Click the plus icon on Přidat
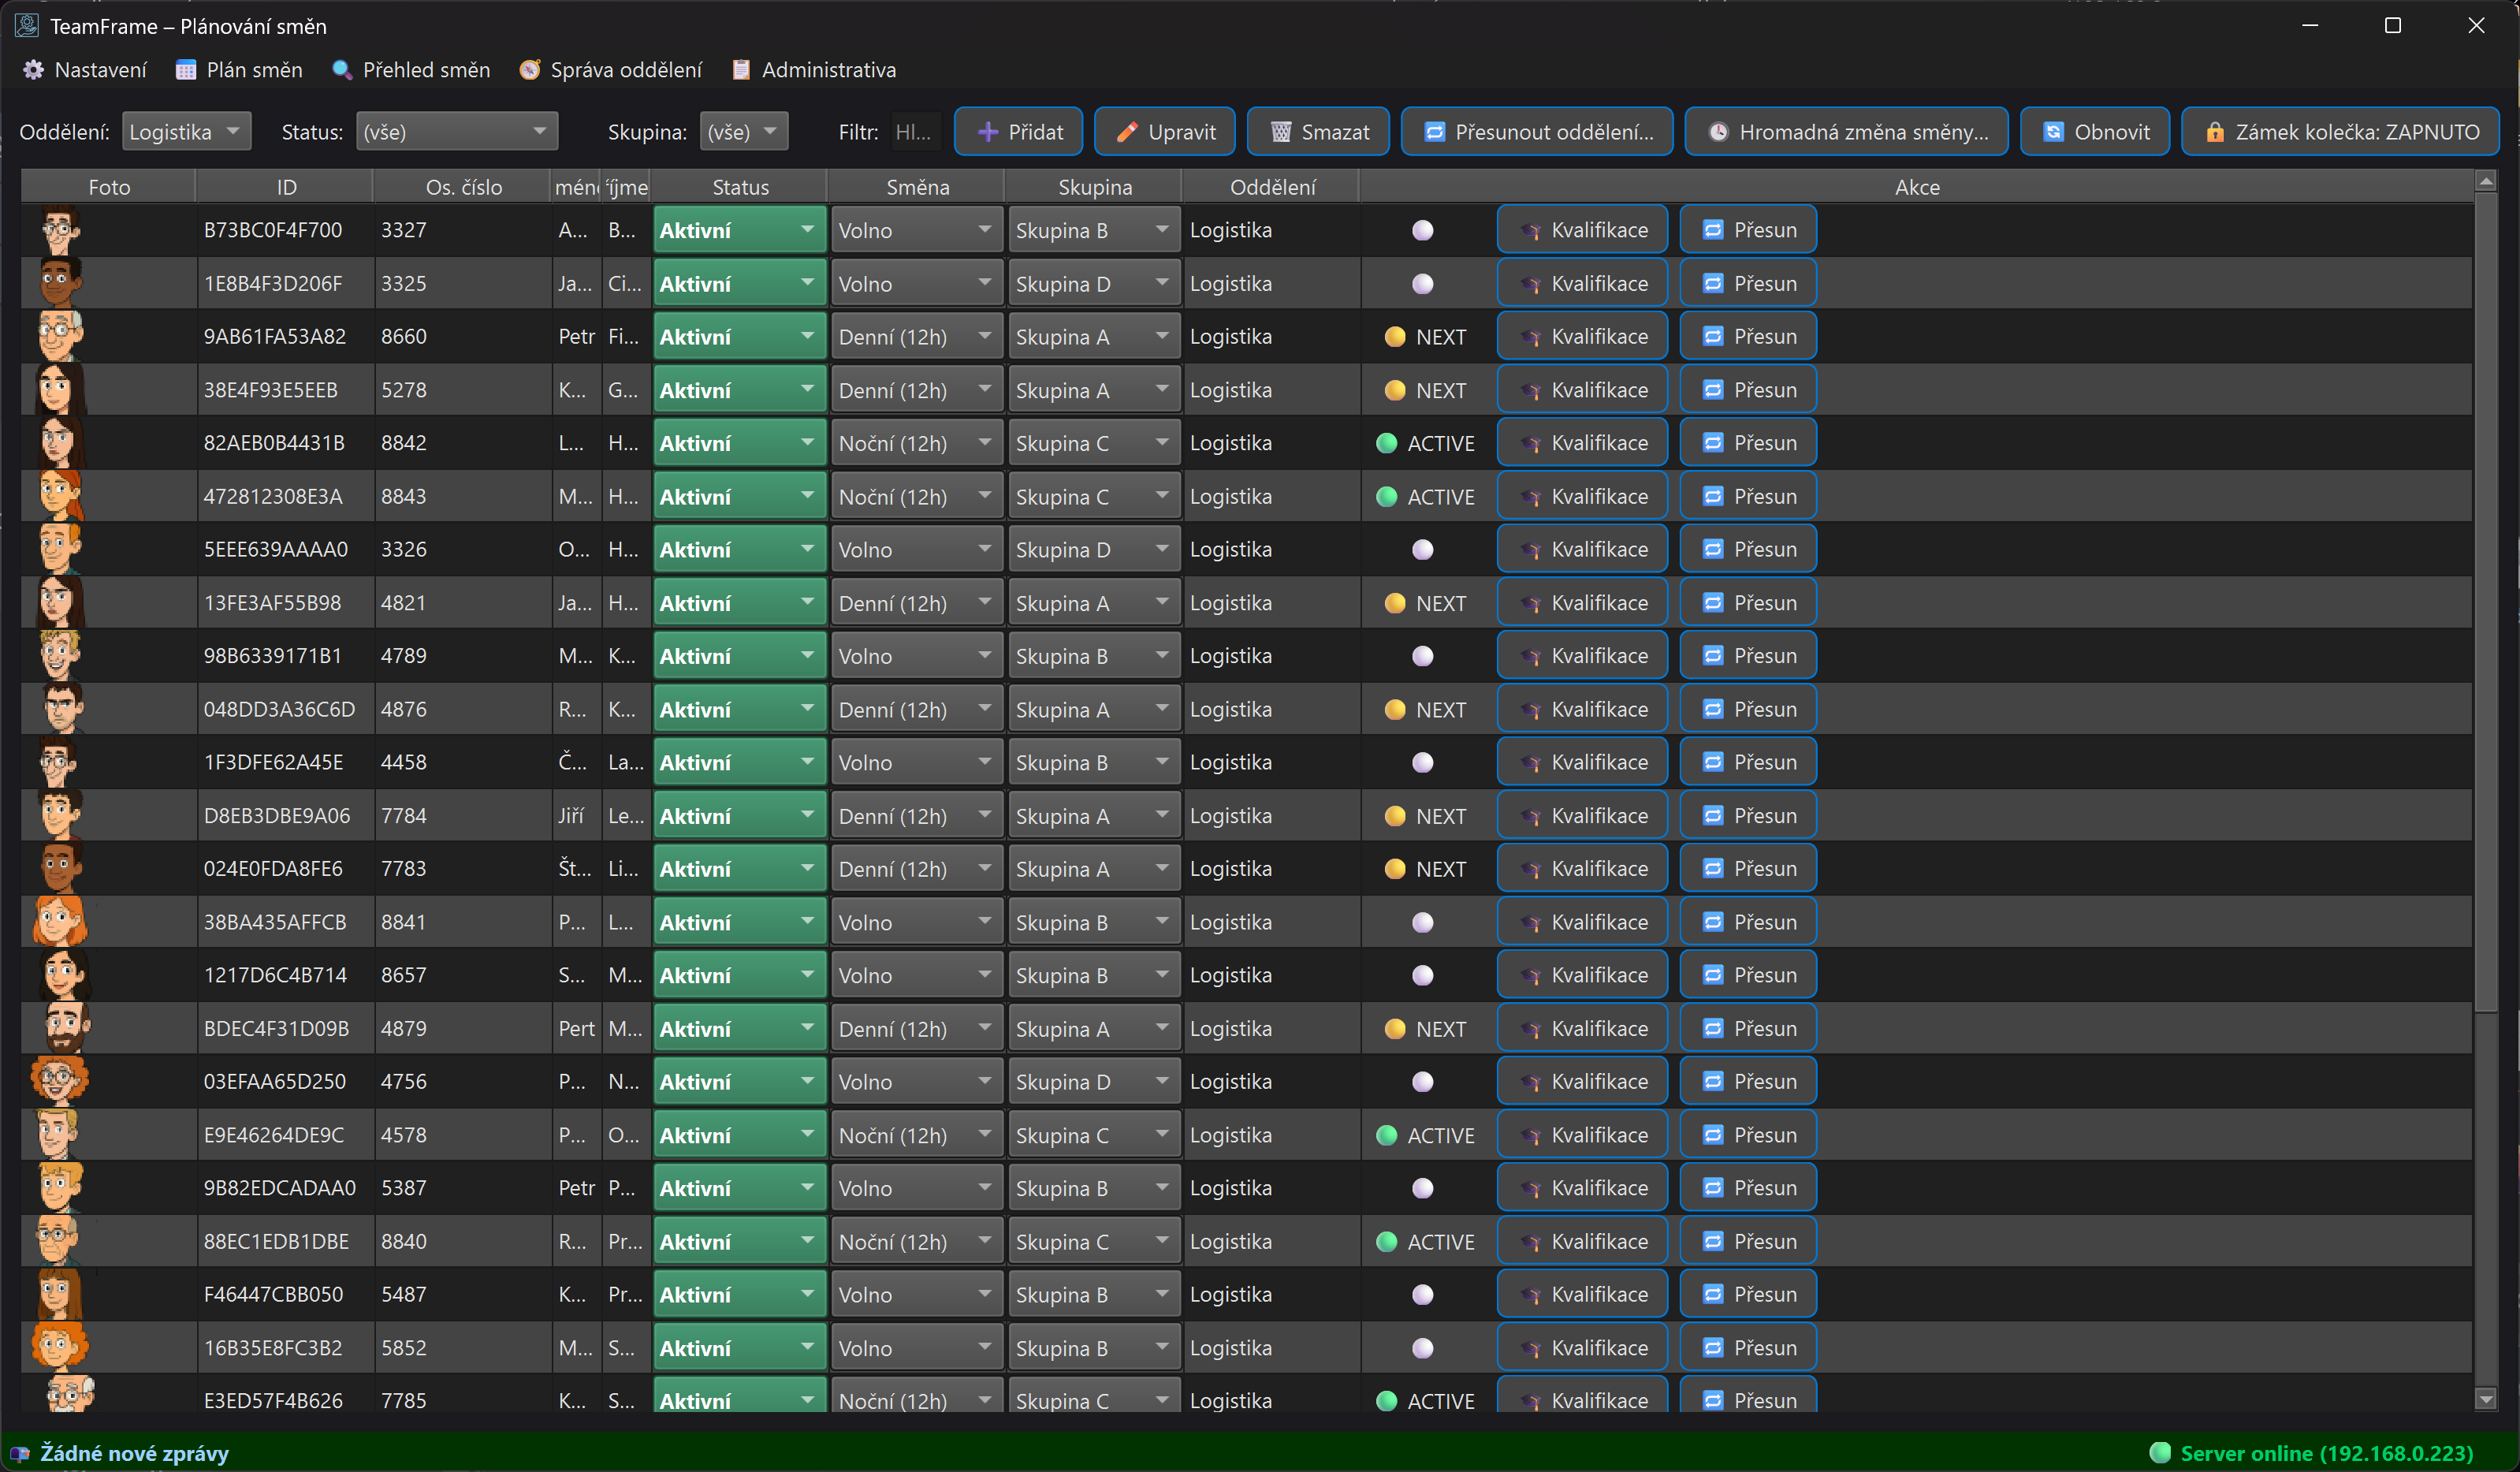The image size is (2520, 1472). pyautogui.click(x=987, y=132)
